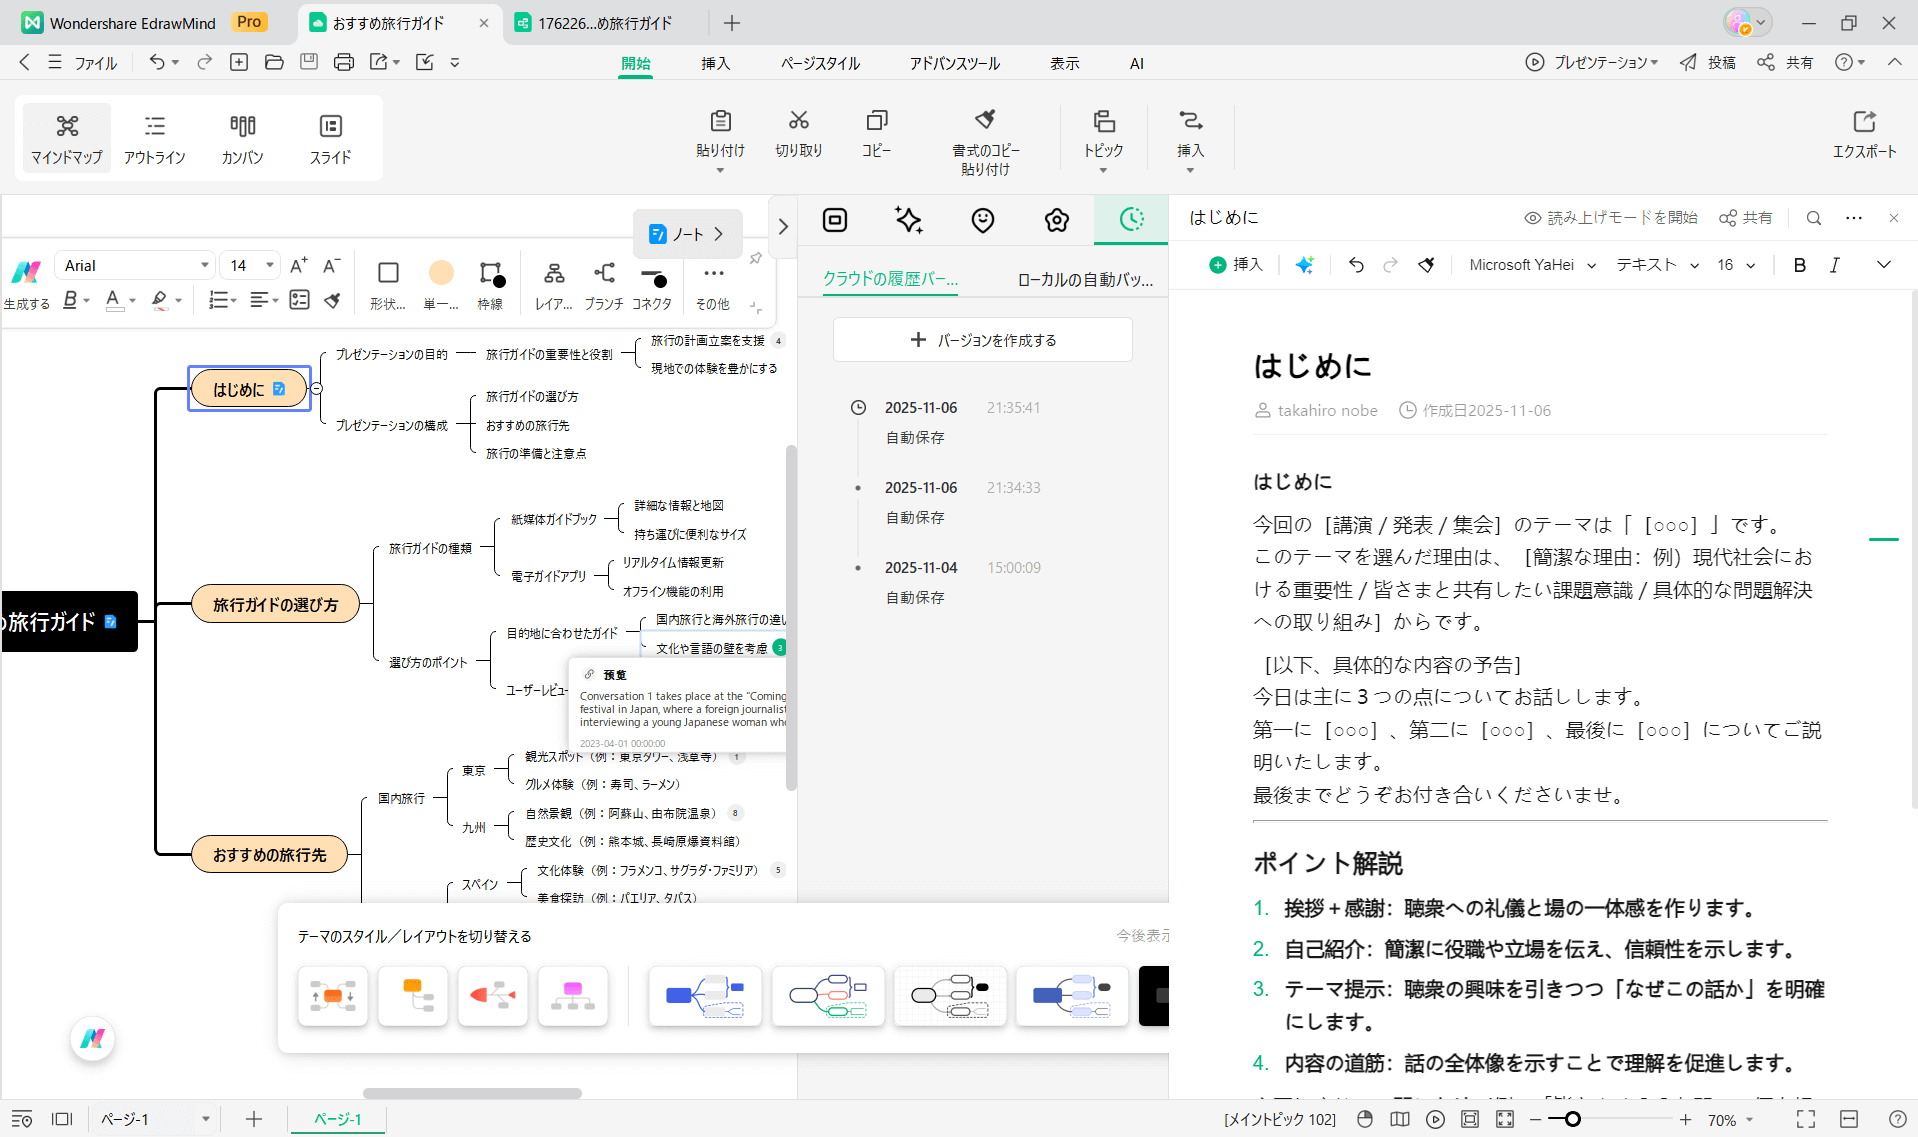Open the sticker panel with the smiley icon
The width and height of the screenshot is (1918, 1137).
pos(982,219)
